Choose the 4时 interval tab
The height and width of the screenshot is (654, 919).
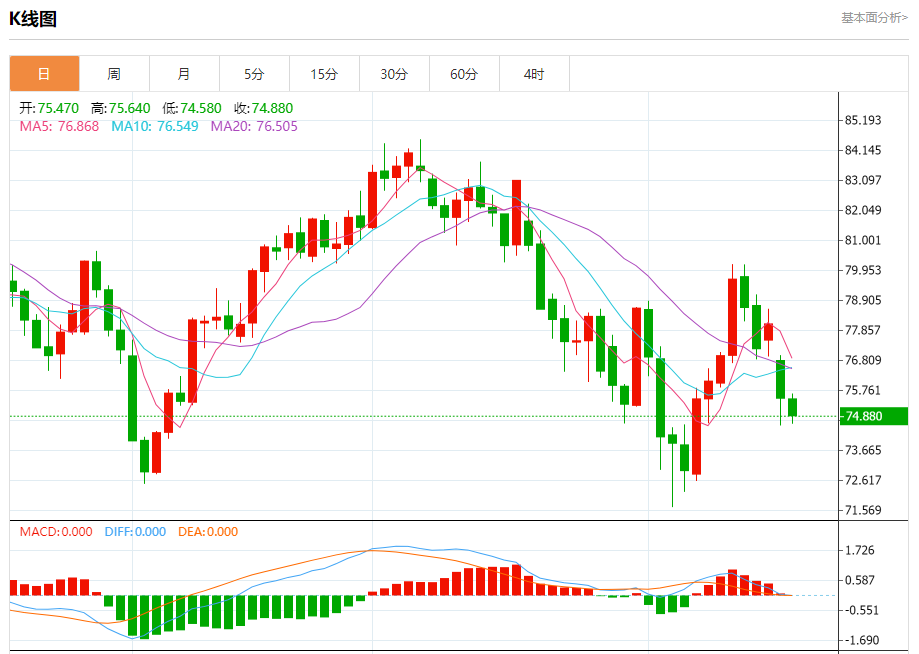(534, 74)
